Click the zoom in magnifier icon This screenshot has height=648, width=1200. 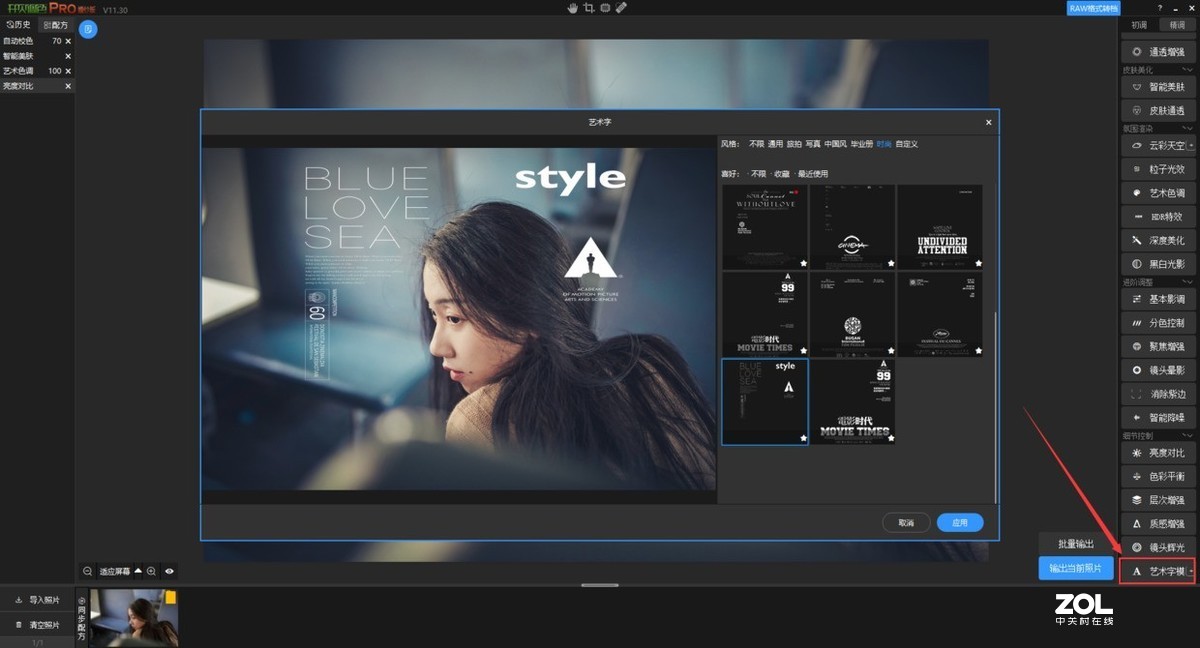pos(151,571)
